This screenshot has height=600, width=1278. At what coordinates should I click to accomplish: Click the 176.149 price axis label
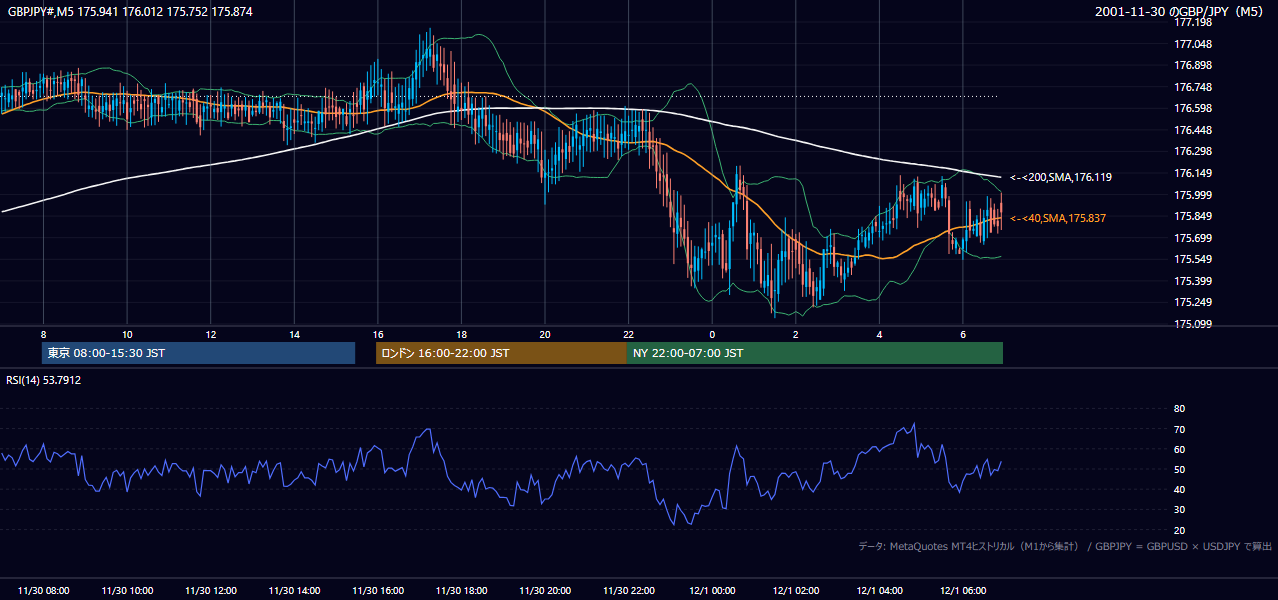pyautogui.click(x=1193, y=174)
